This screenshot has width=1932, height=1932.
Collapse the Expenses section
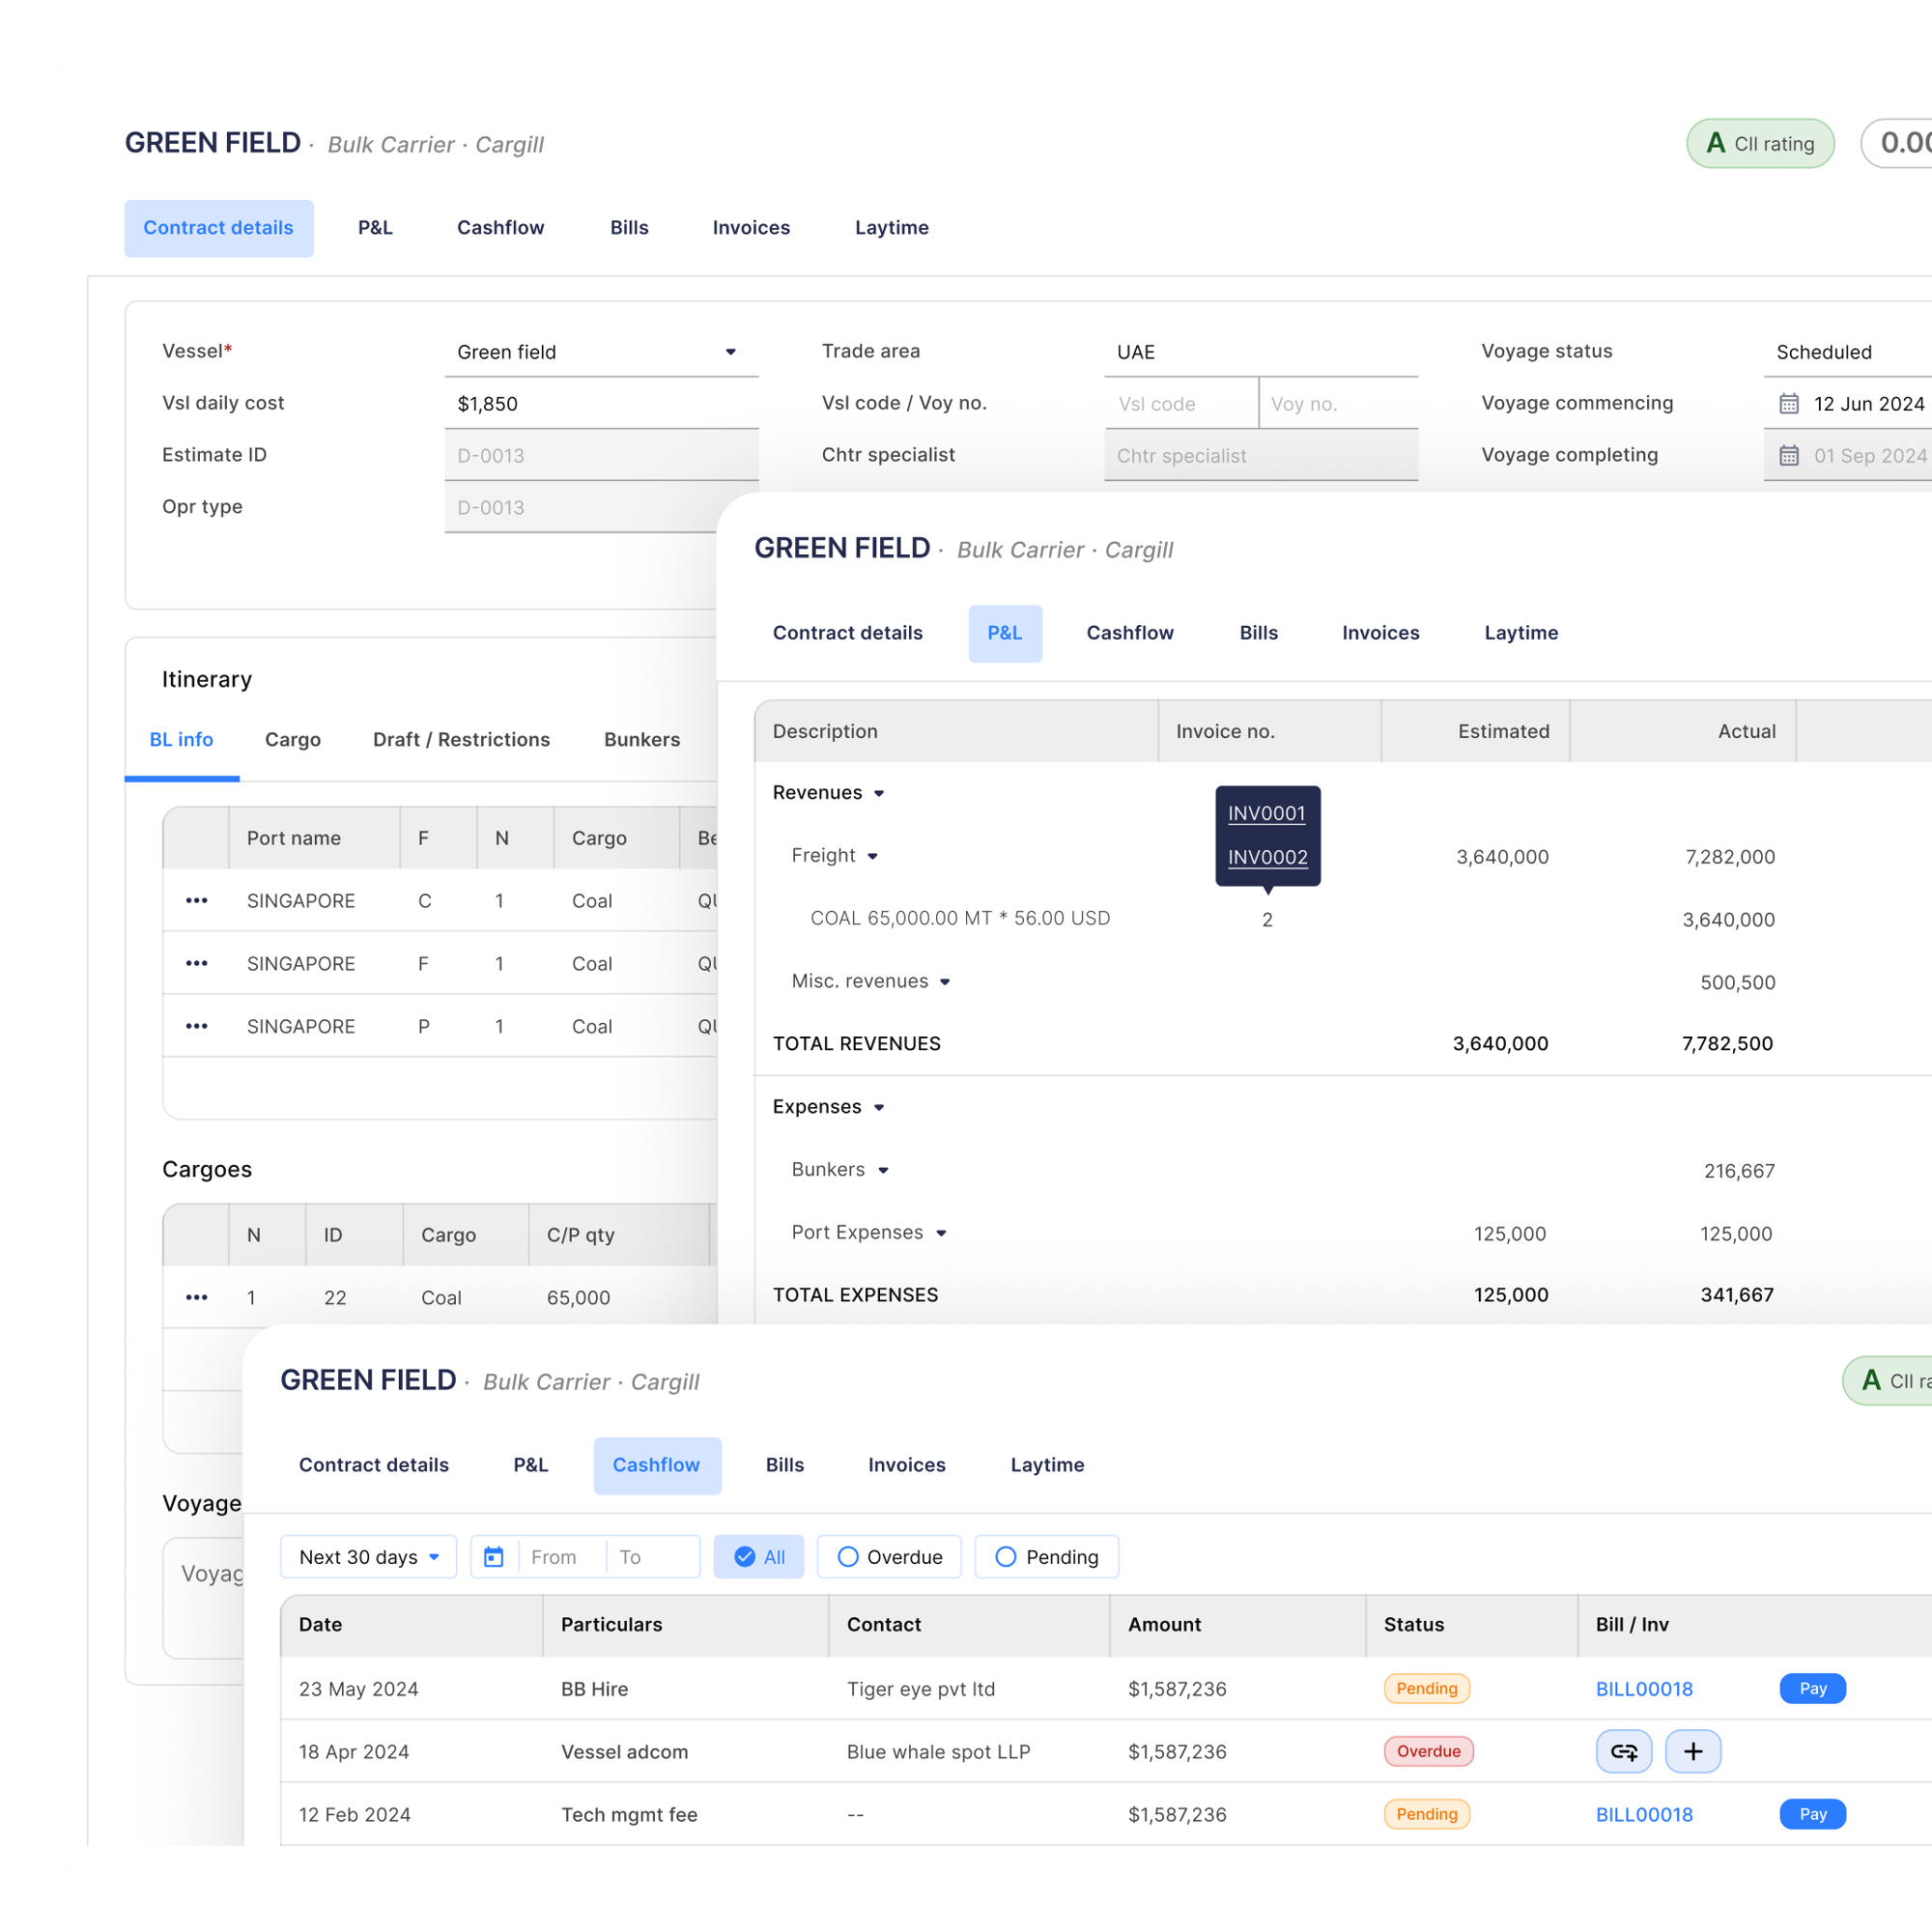click(x=879, y=1108)
